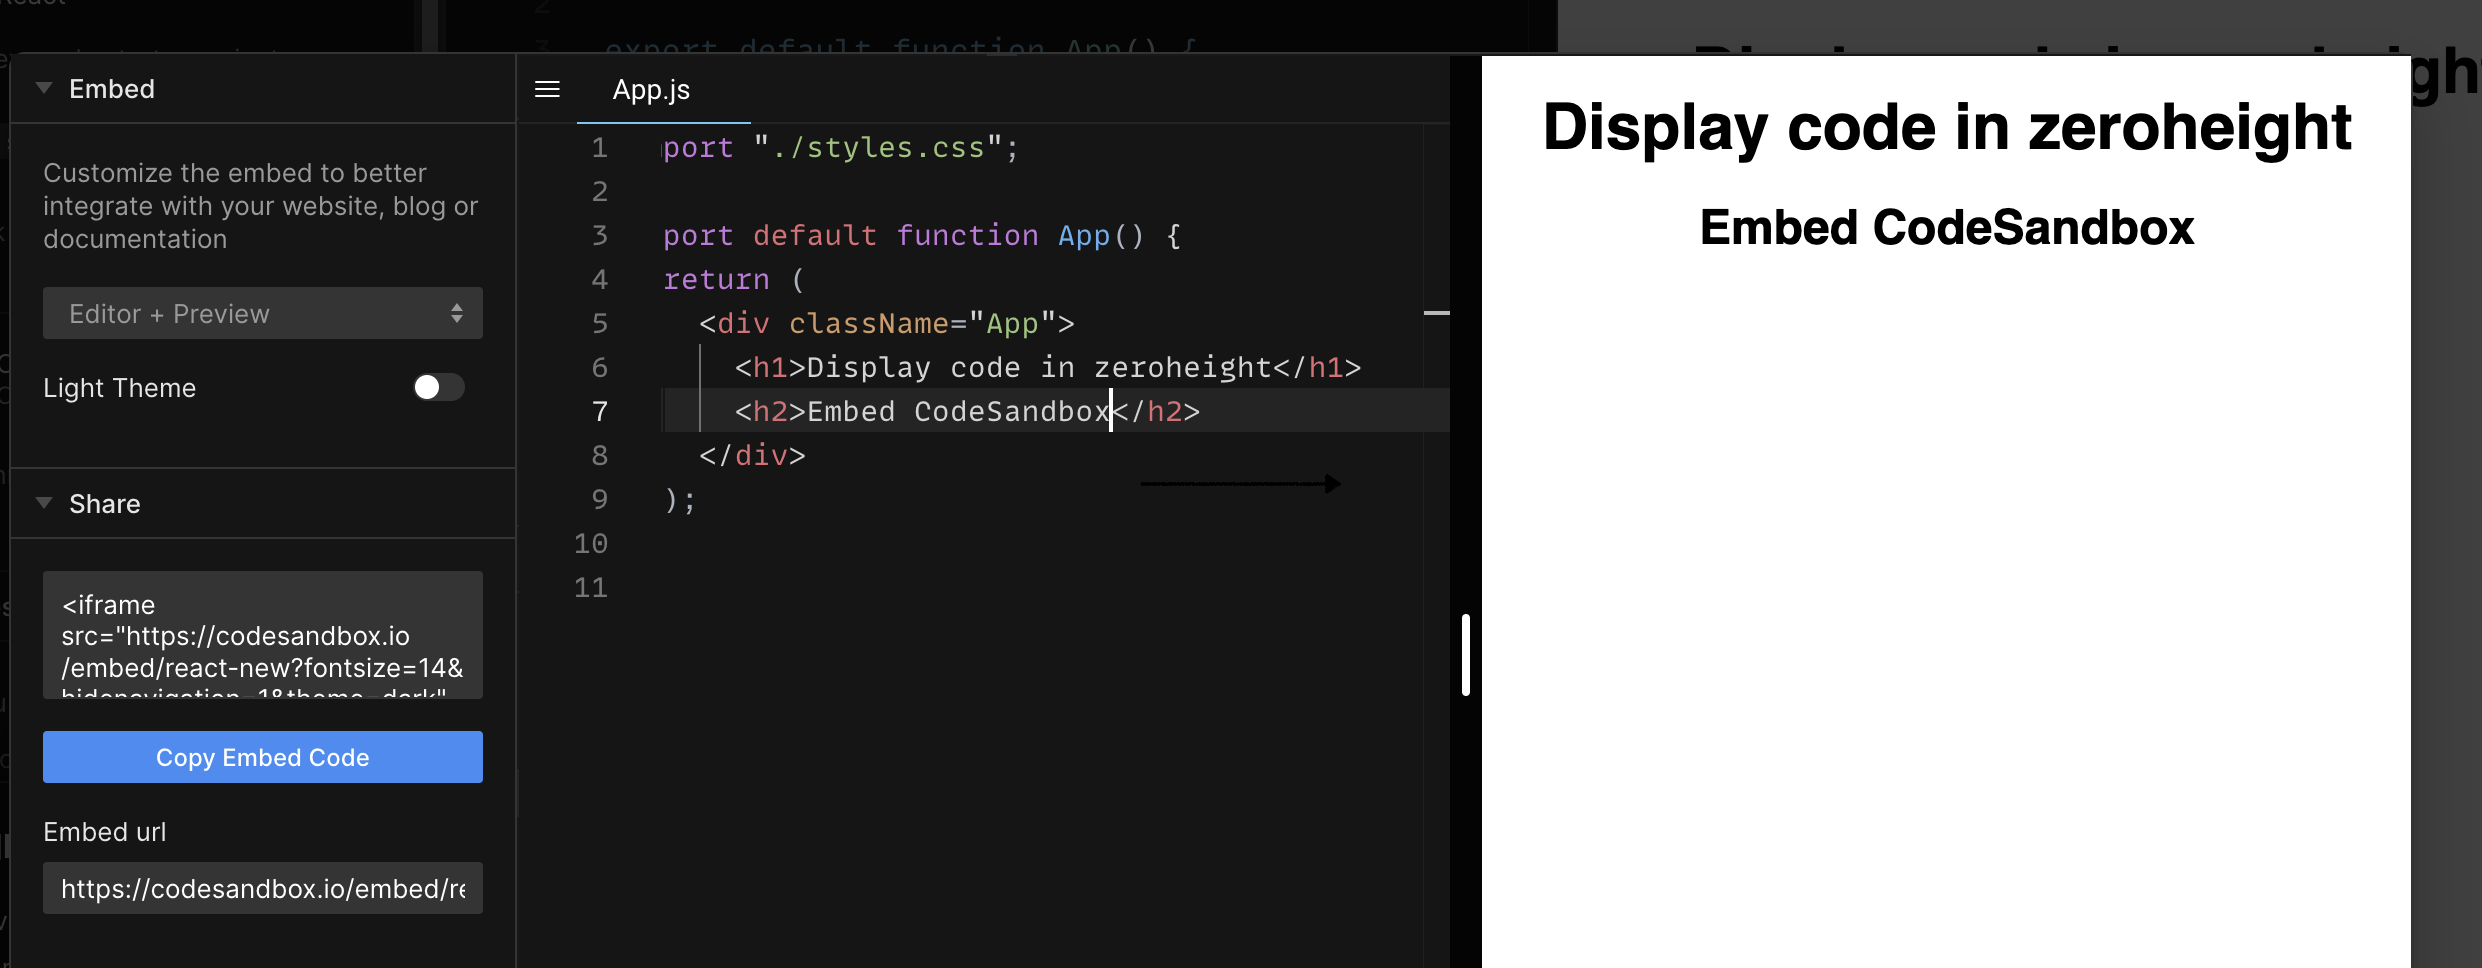Open the hamburger file menu icon
The width and height of the screenshot is (2482, 968).
point(547,89)
